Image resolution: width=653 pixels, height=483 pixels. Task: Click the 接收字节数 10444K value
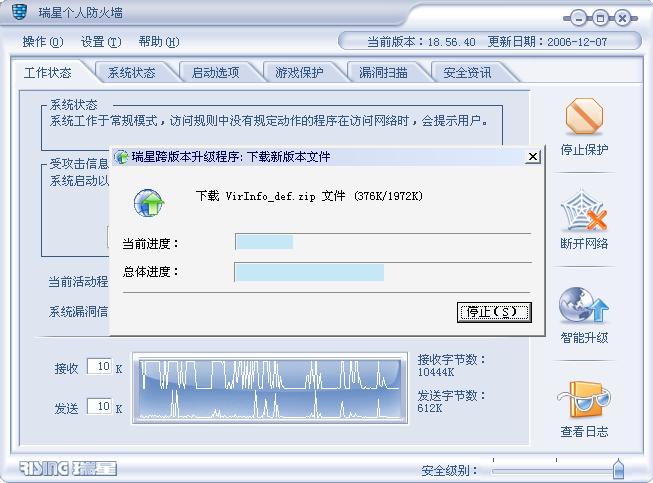[x=436, y=372]
